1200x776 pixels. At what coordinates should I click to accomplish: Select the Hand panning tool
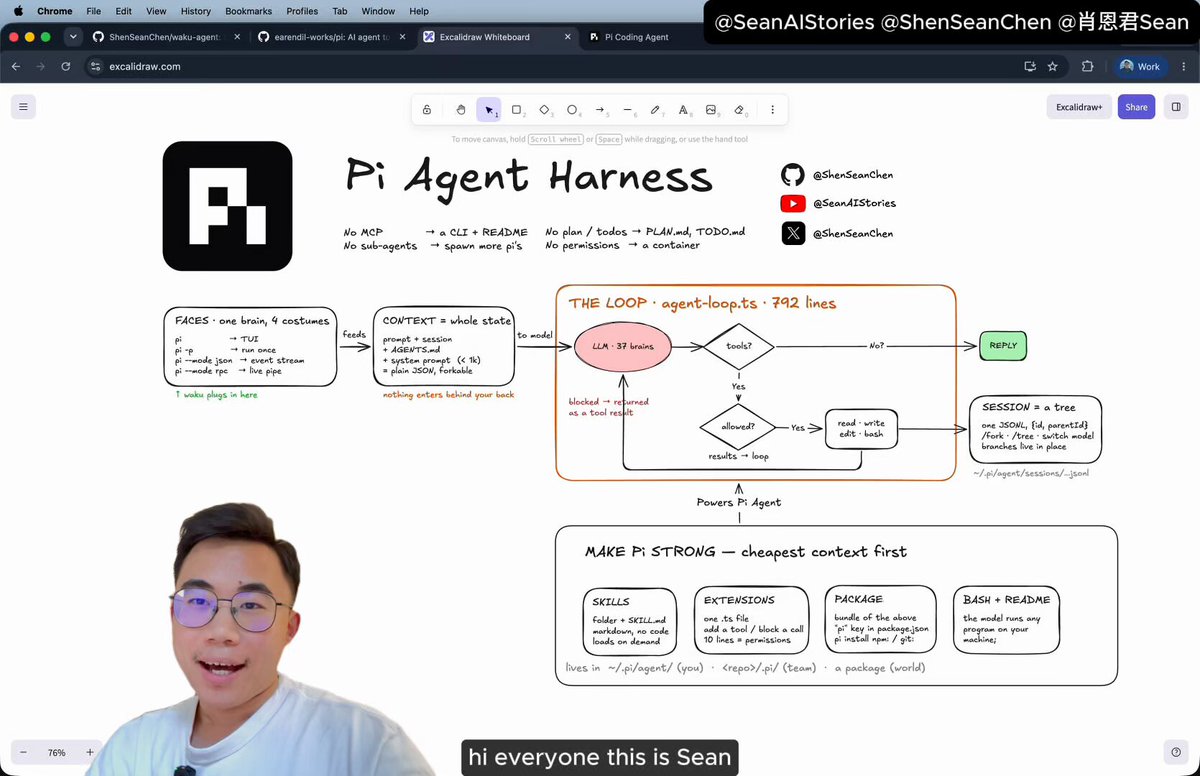tap(461, 110)
